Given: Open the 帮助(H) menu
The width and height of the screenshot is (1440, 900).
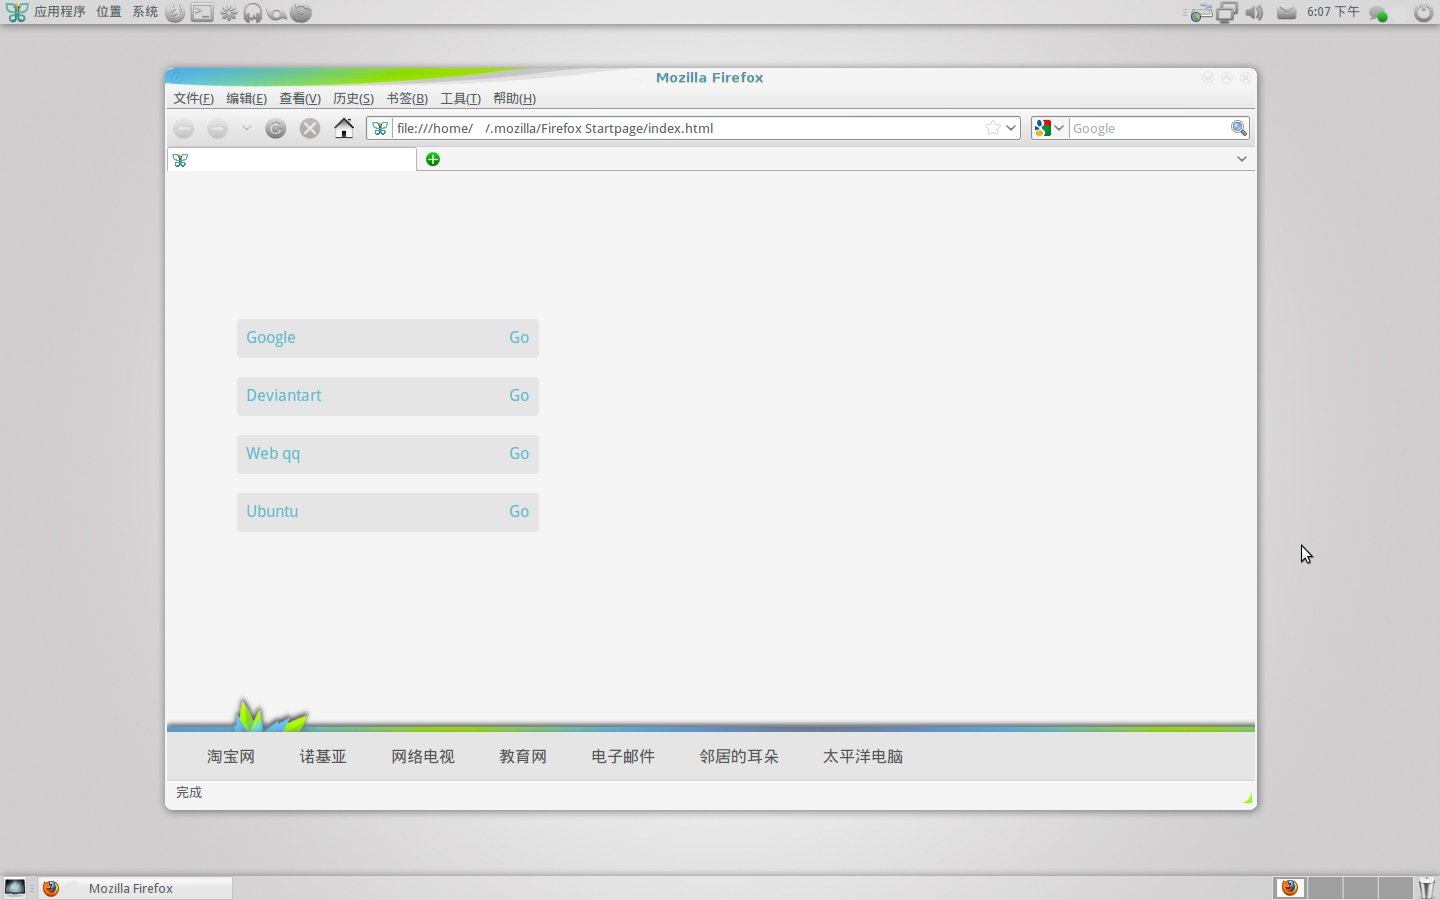Looking at the screenshot, I should pyautogui.click(x=514, y=98).
